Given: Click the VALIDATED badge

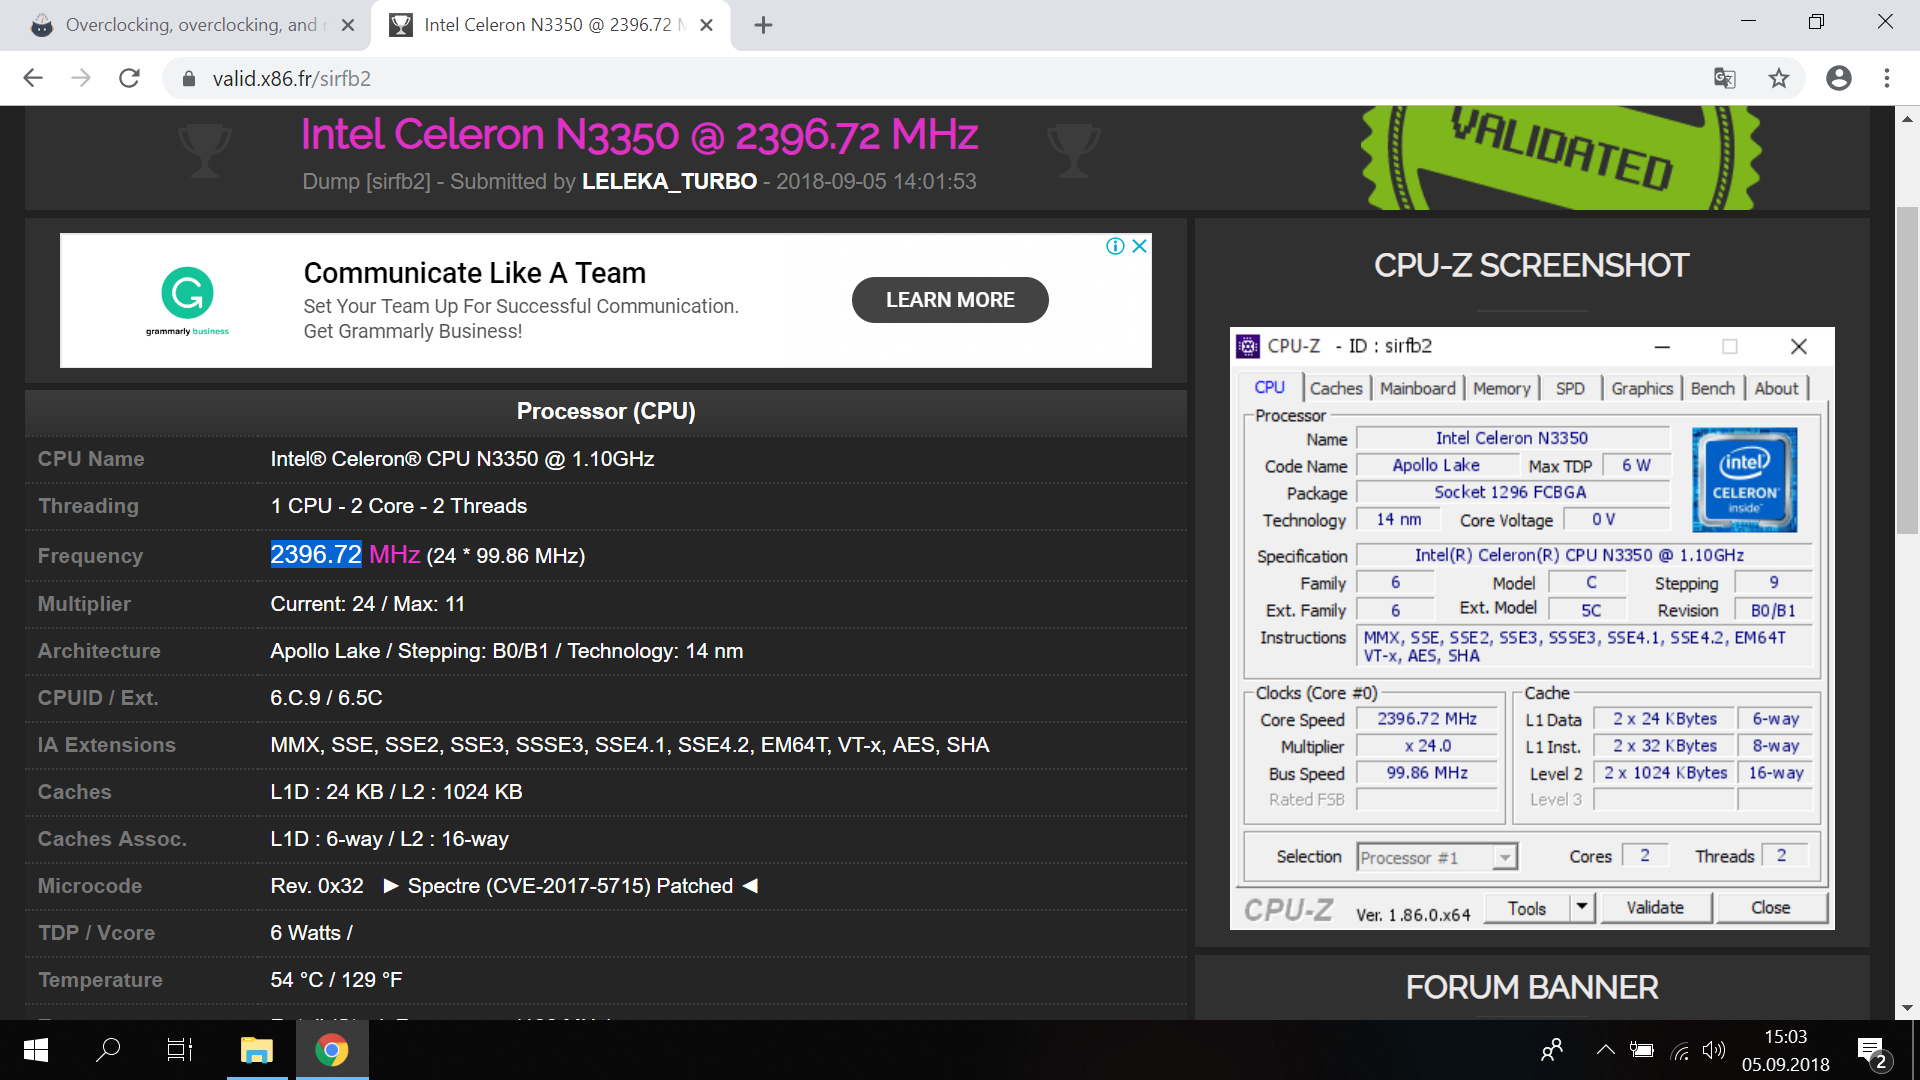Looking at the screenshot, I should point(1560,158).
